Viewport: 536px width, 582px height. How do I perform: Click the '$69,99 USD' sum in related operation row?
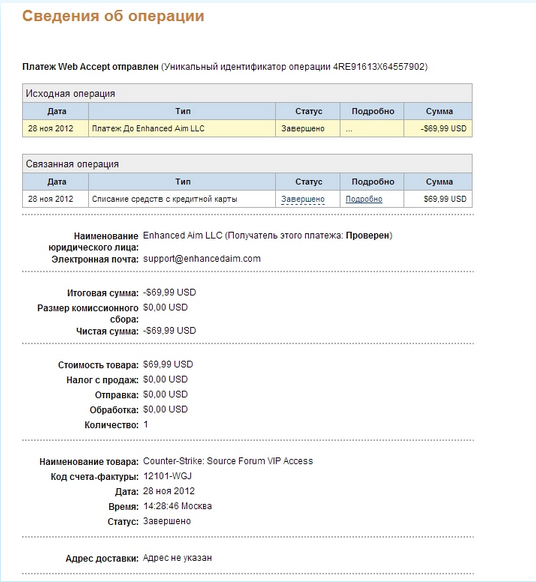click(445, 199)
